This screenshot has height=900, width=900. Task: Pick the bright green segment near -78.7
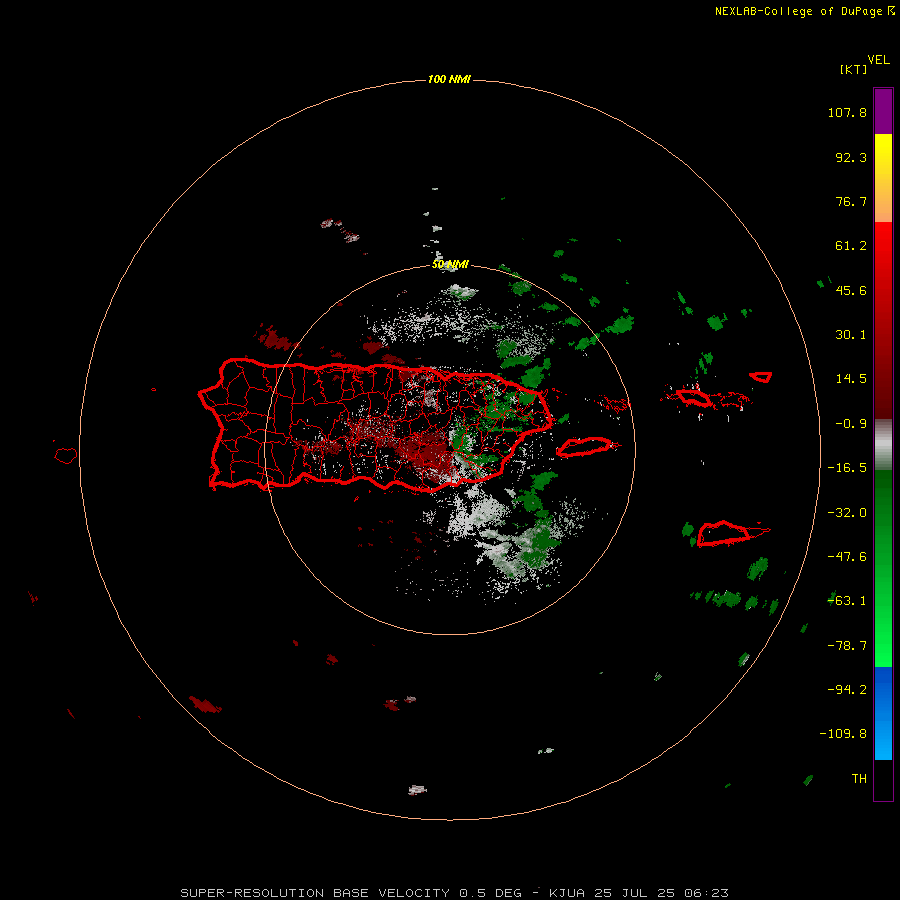point(883,646)
